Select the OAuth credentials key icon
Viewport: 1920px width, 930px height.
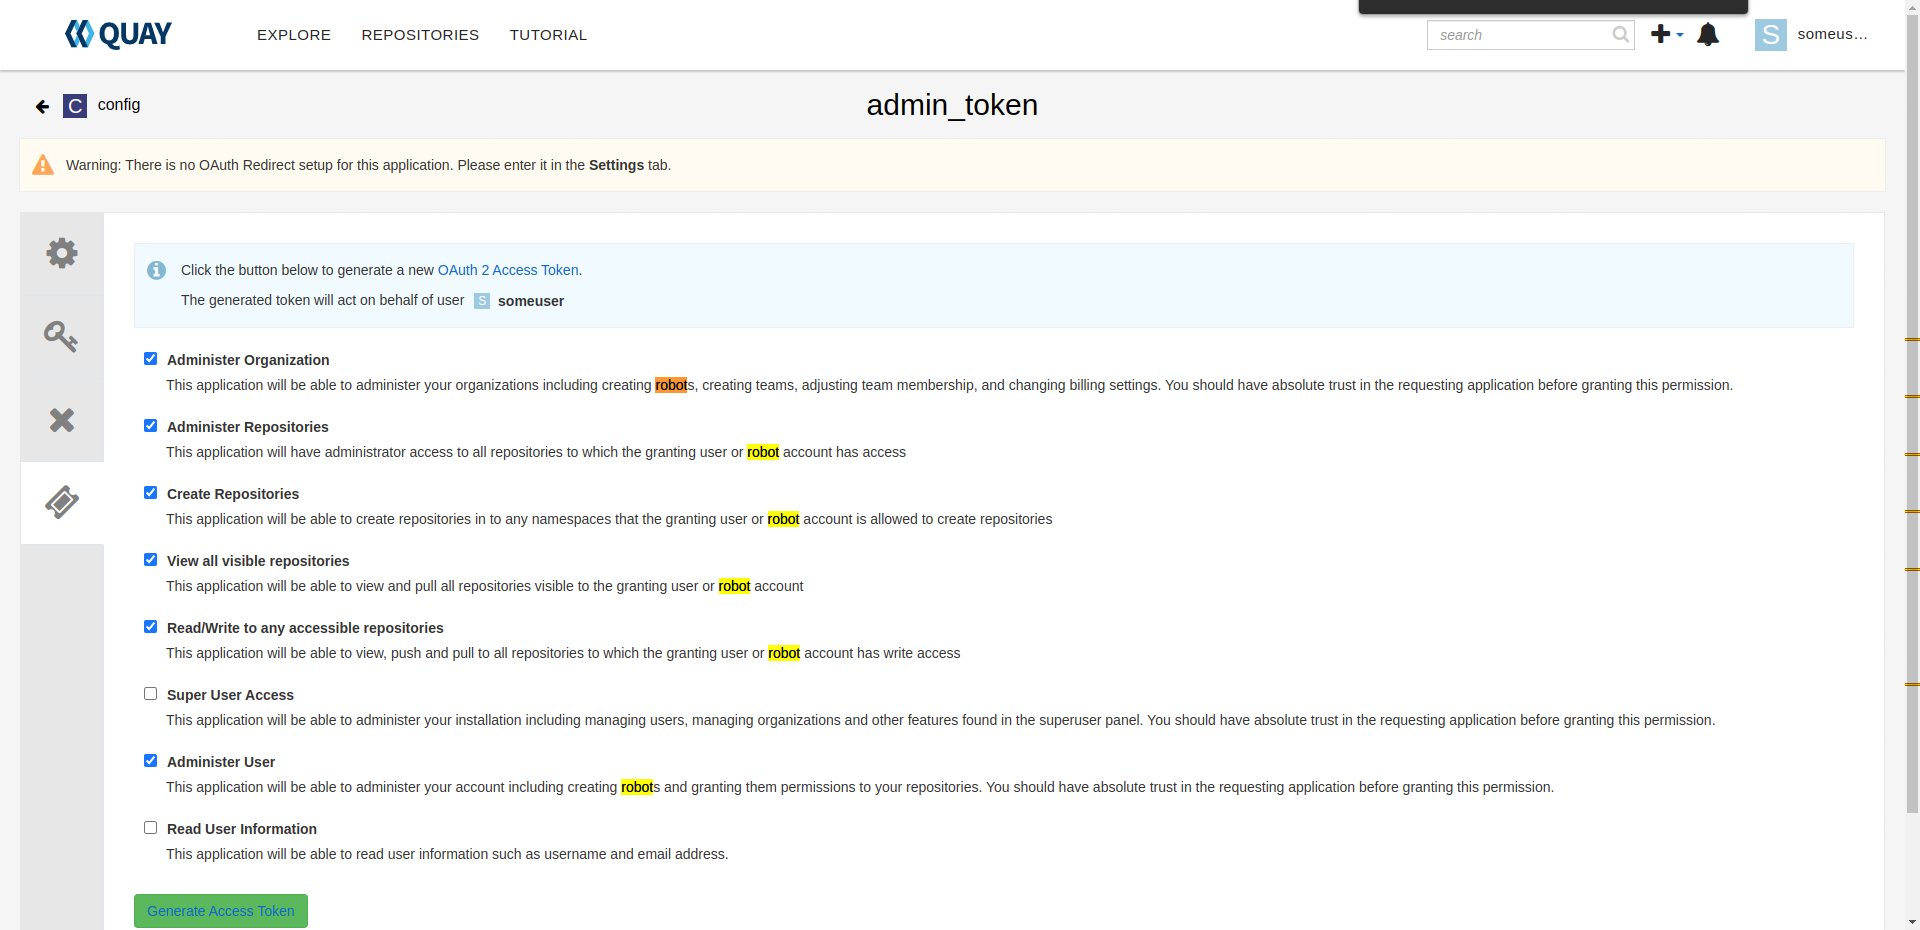point(61,336)
